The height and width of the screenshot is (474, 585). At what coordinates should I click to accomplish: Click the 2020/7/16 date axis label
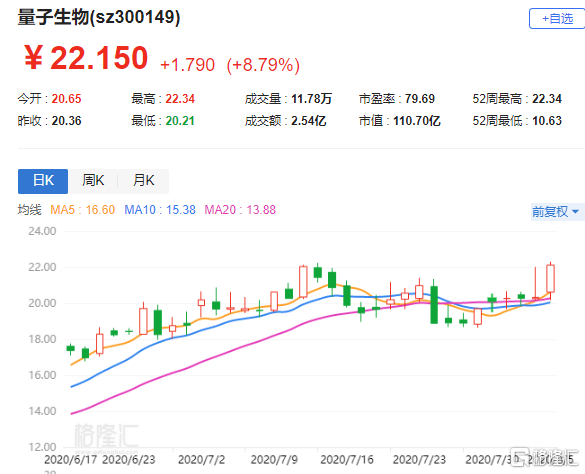(347, 460)
